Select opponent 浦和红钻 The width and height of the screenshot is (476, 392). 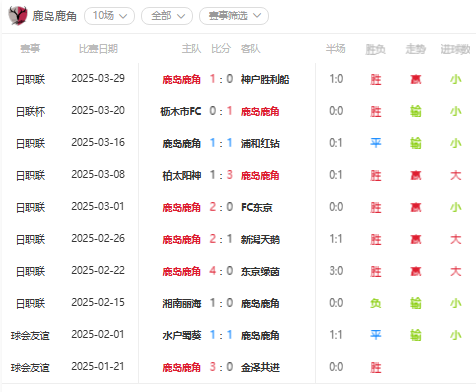pos(260,143)
